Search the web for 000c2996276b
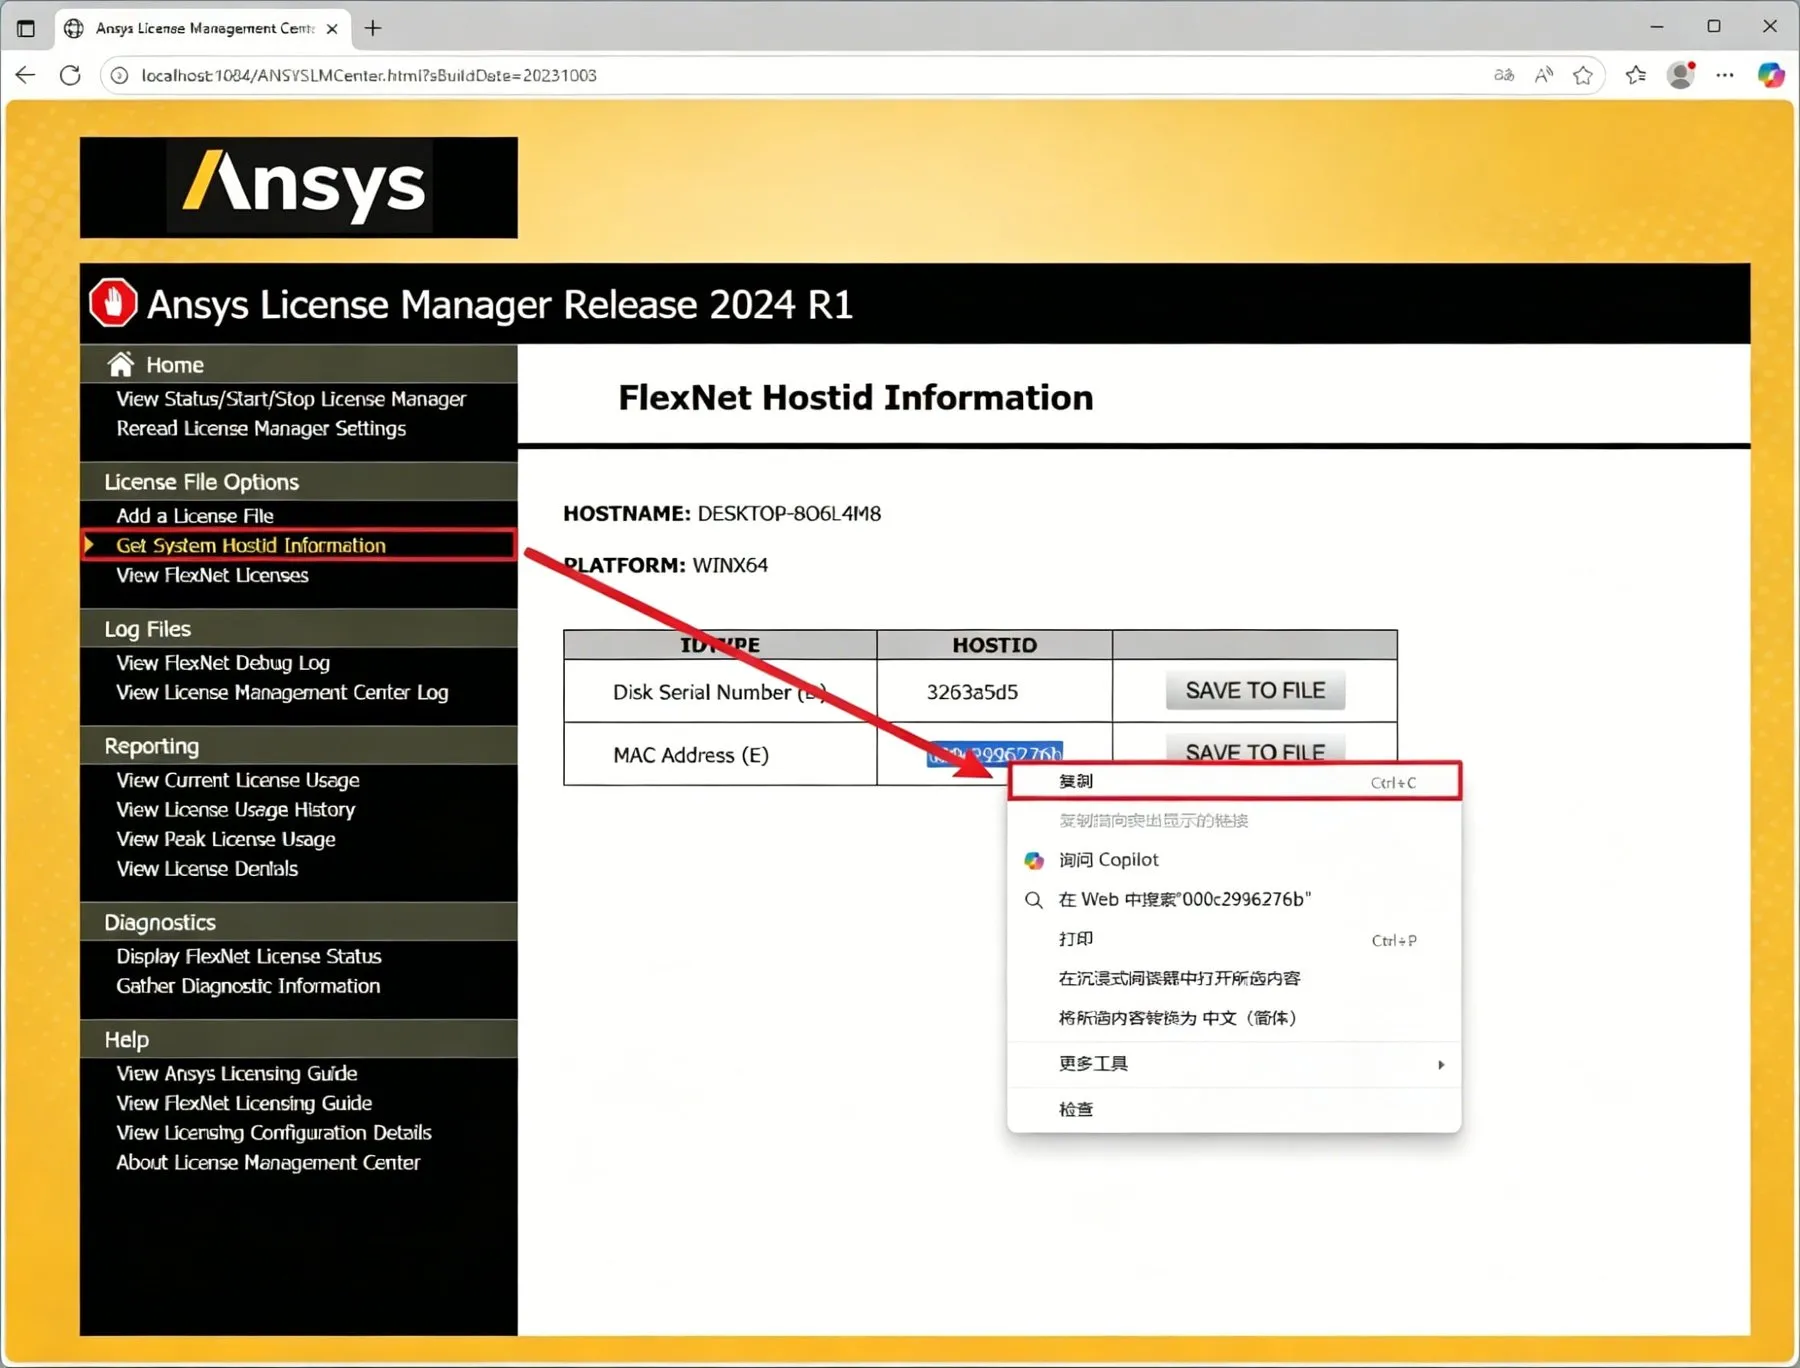 tap(1235, 899)
